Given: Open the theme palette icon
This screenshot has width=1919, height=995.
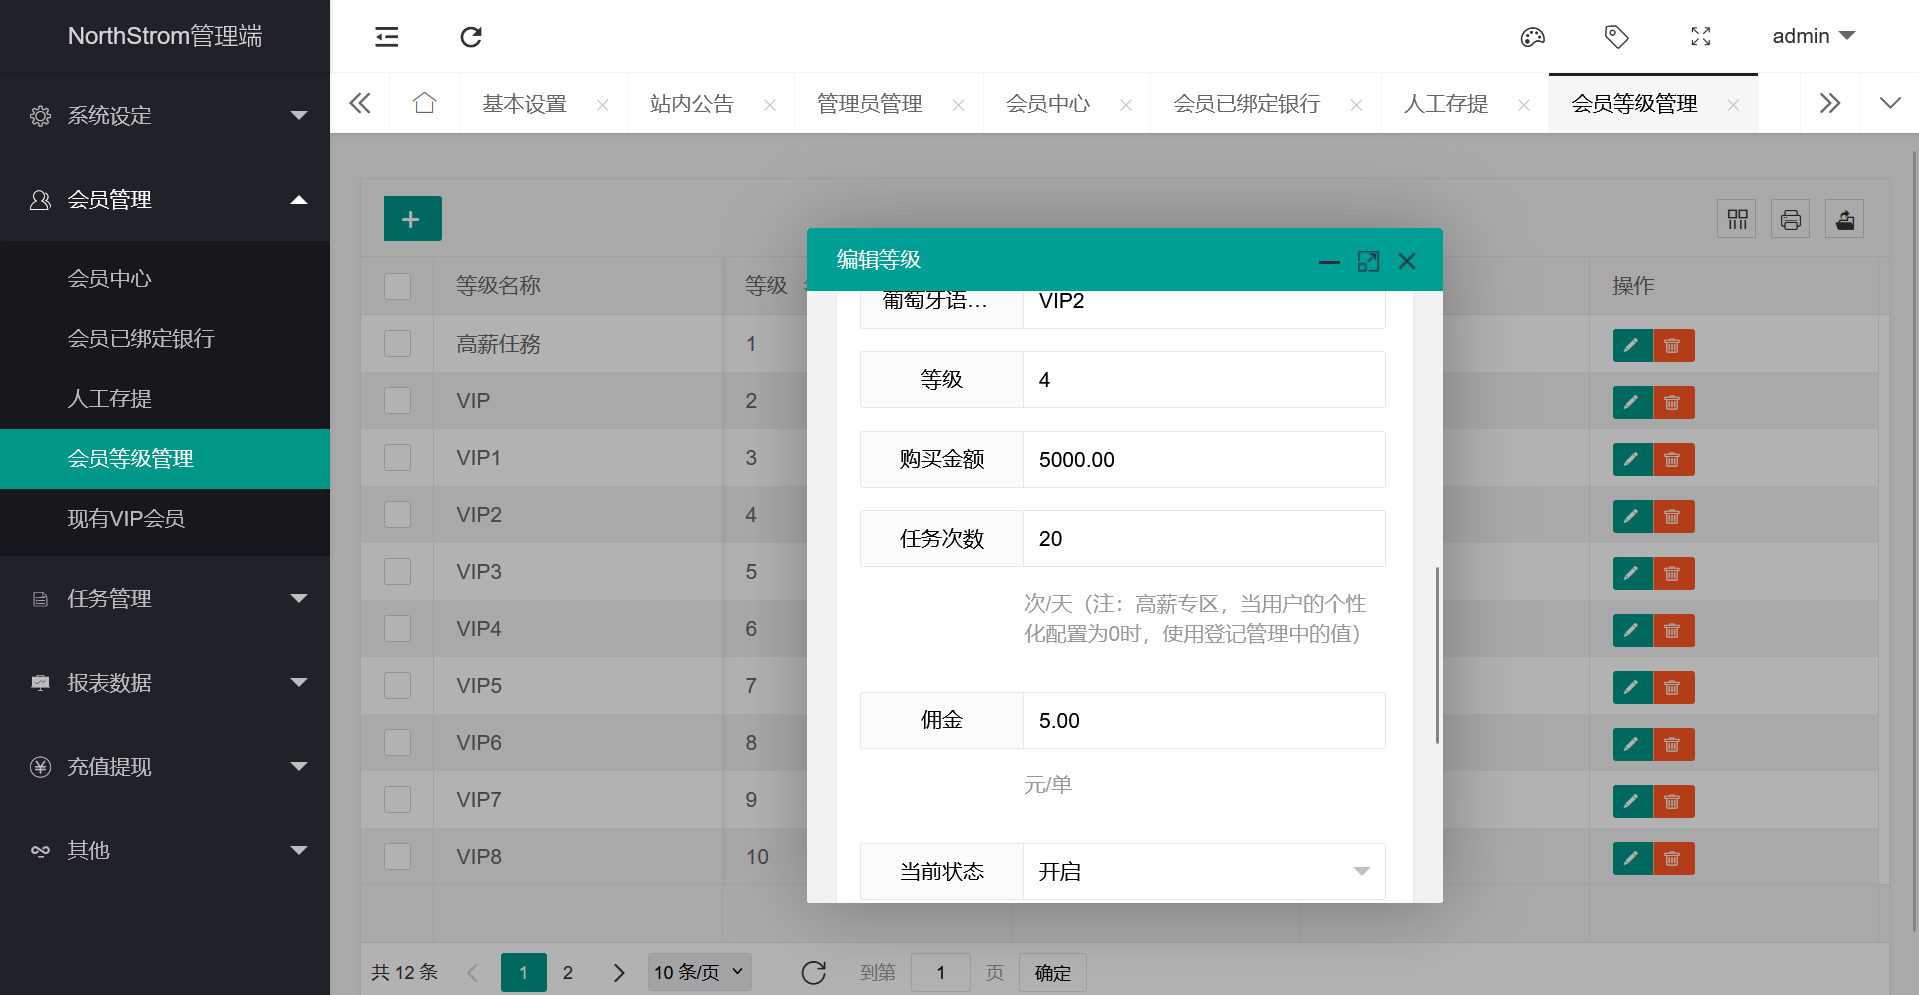Looking at the screenshot, I should (x=1532, y=37).
